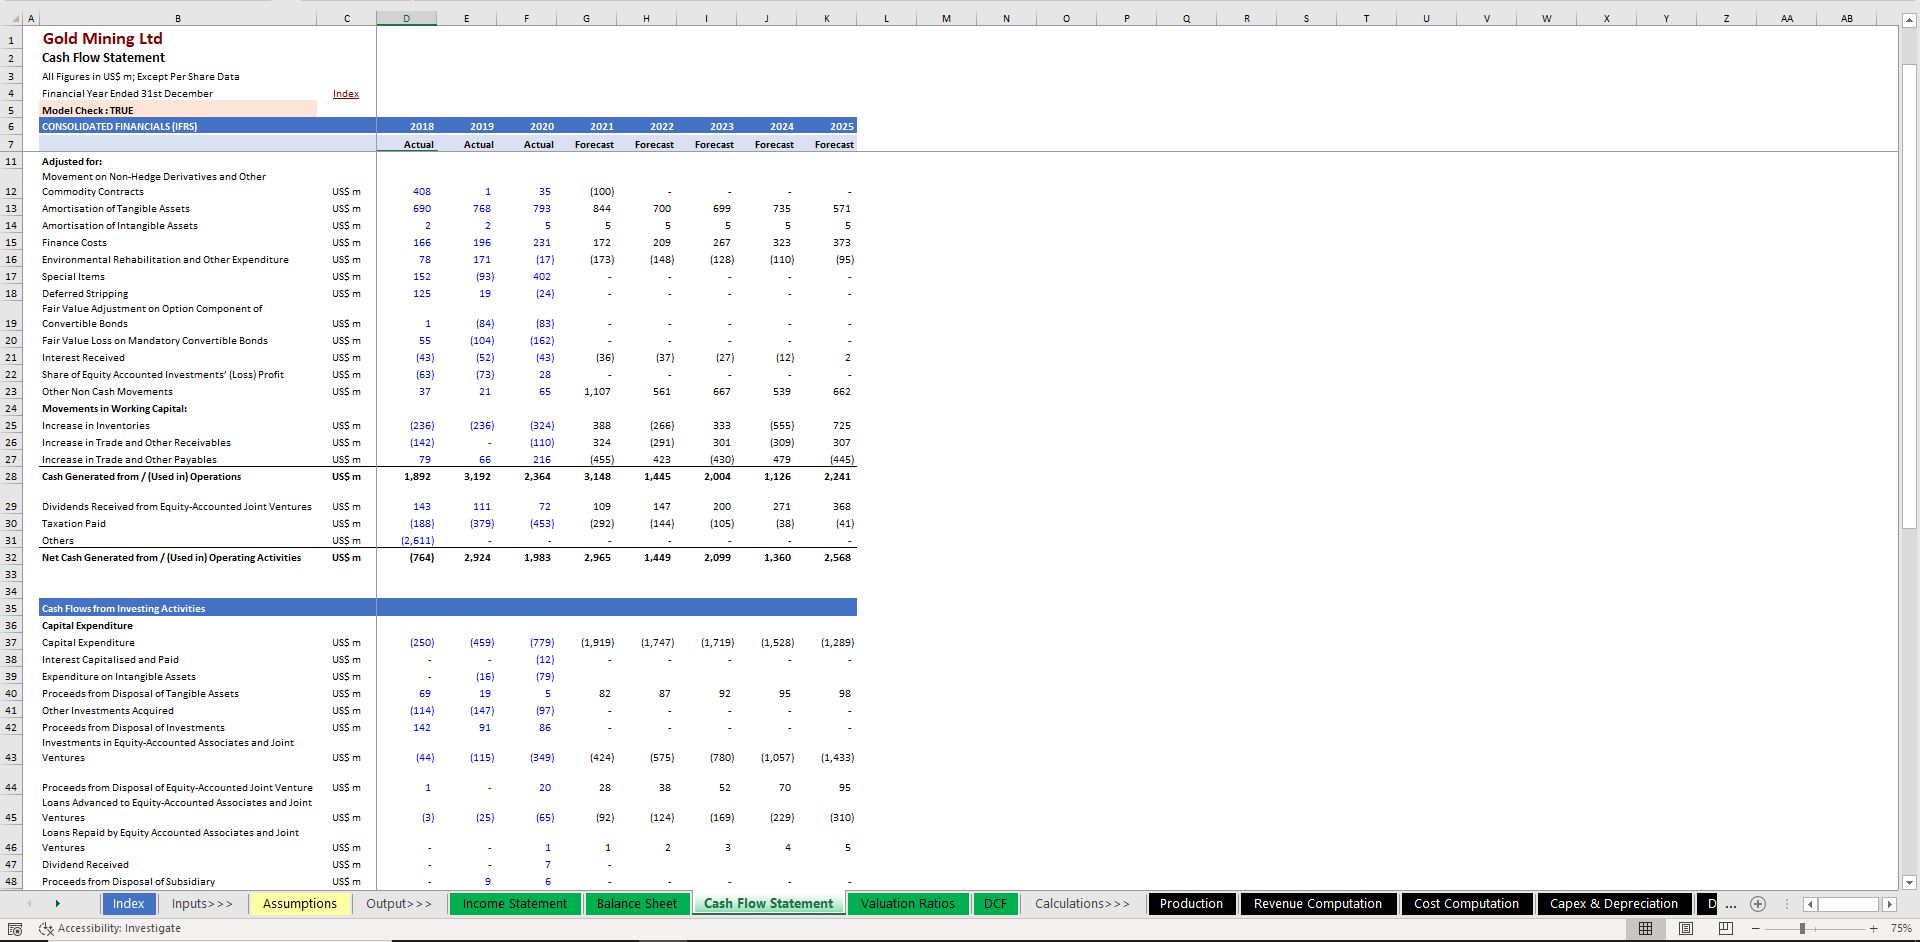Switch to Page Layout view
1920x942 pixels.
[1685, 929]
